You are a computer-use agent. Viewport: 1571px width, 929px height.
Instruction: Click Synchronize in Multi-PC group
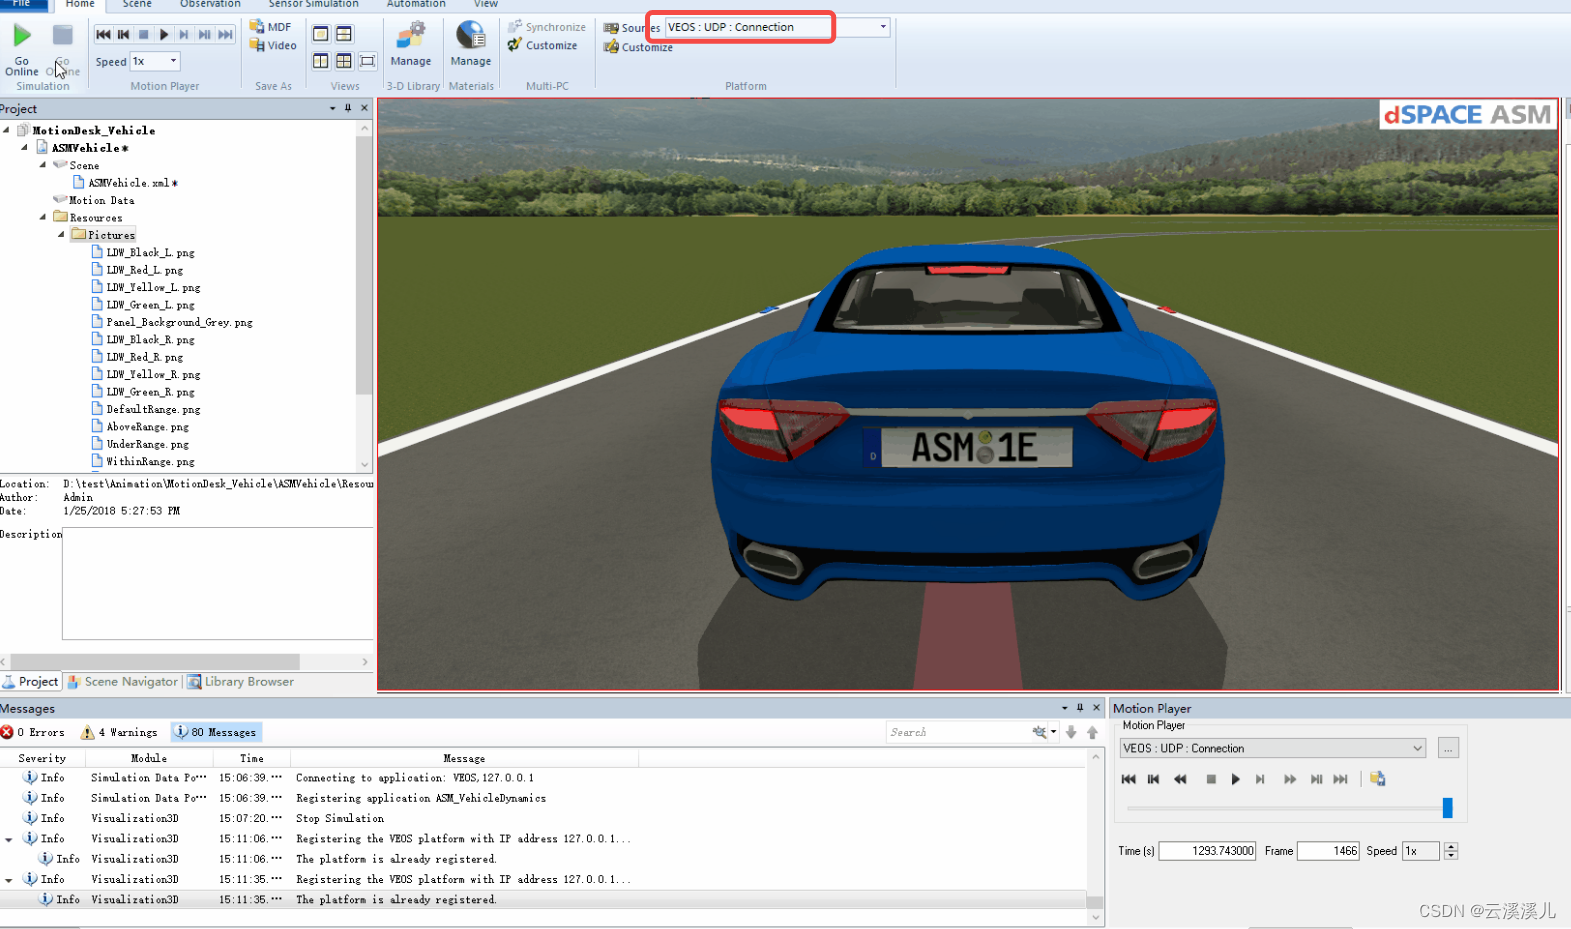point(546,27)
